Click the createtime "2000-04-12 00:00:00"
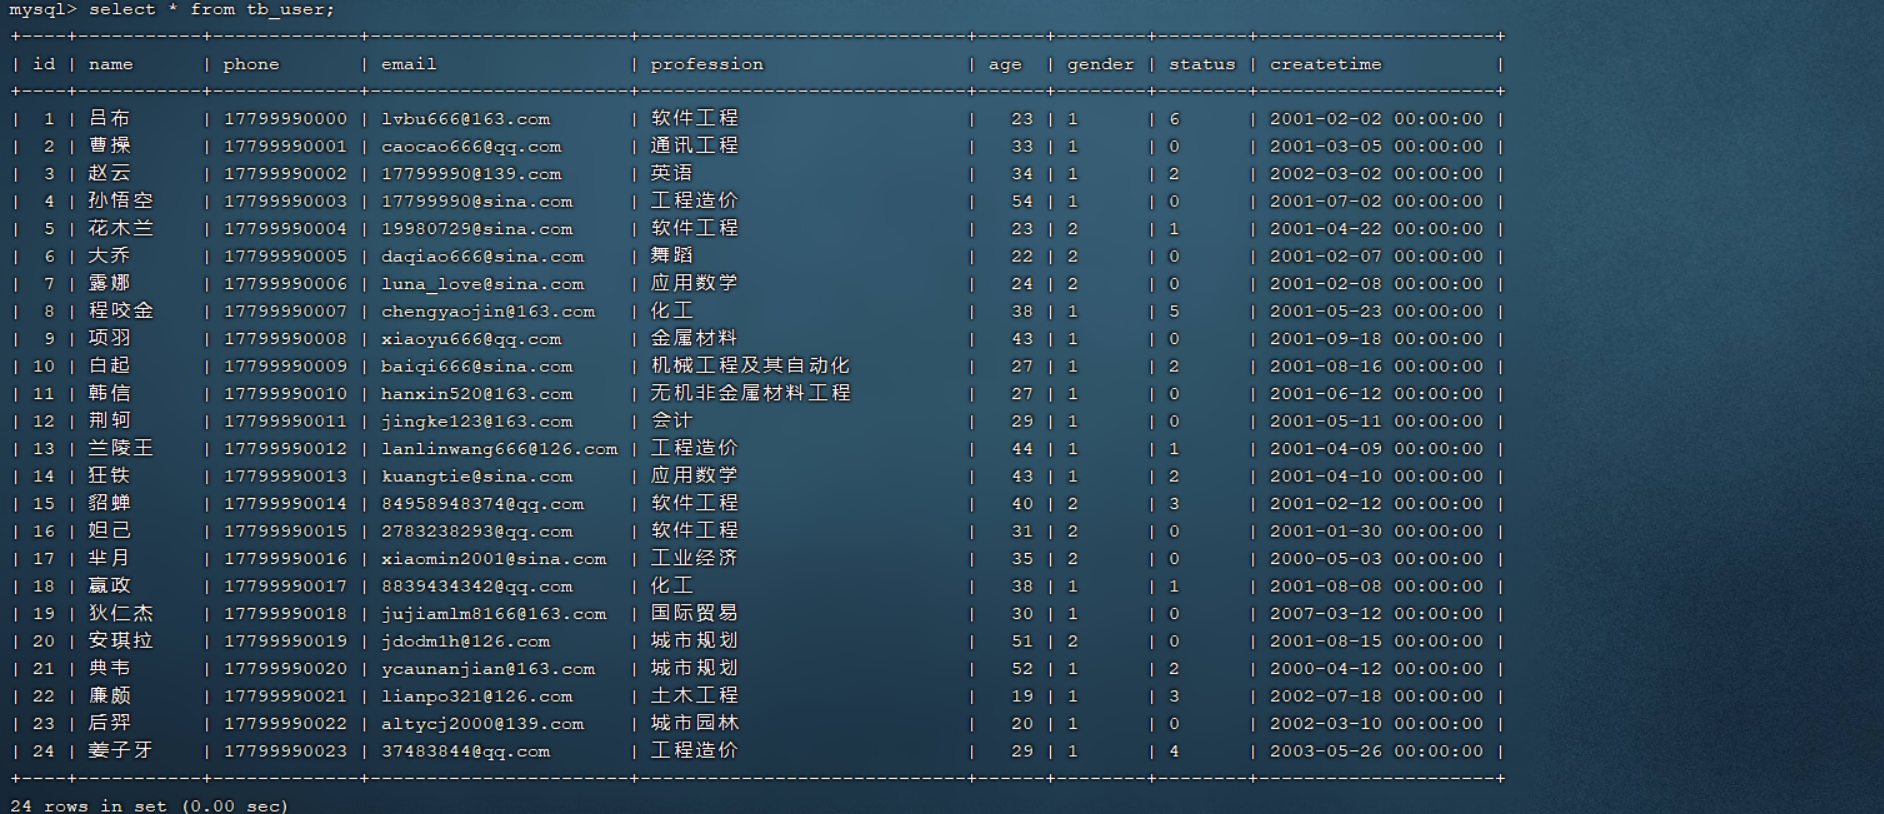1884x814 pixels. point(1376,669)
